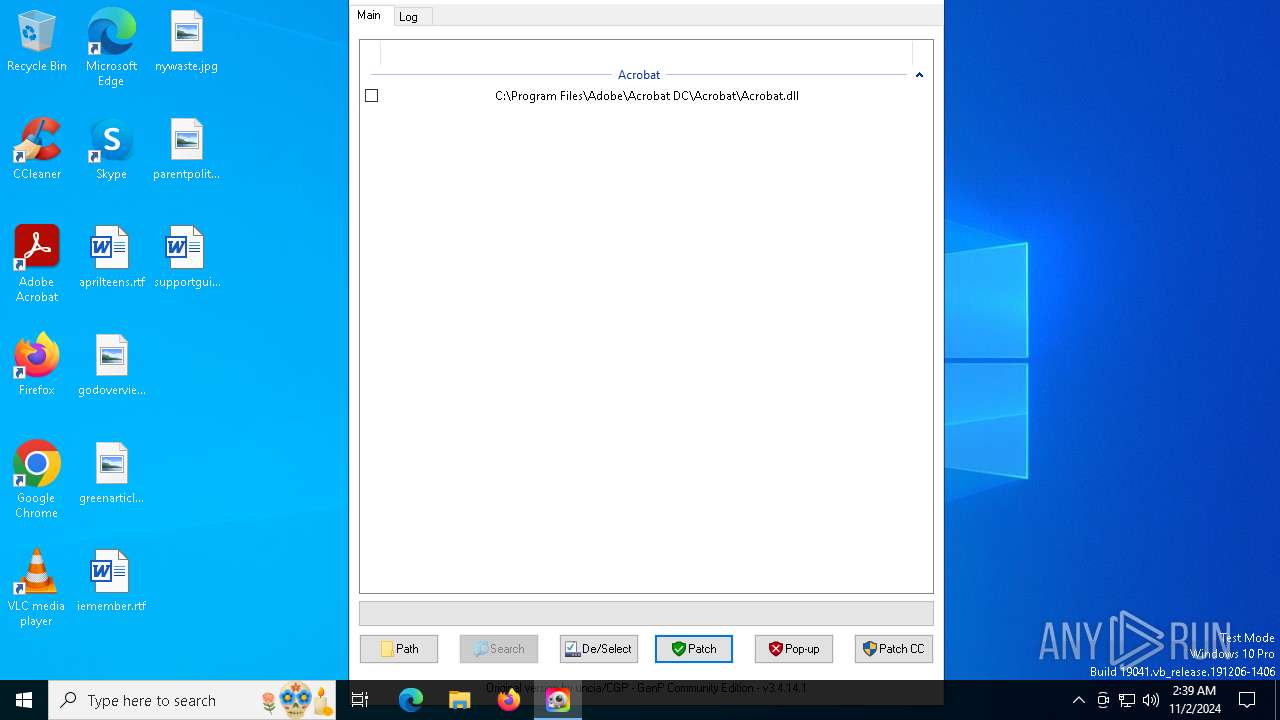This screenshot has width=1280, height=720.
Task: Click the De/Select button
Action: coord(599,649)
